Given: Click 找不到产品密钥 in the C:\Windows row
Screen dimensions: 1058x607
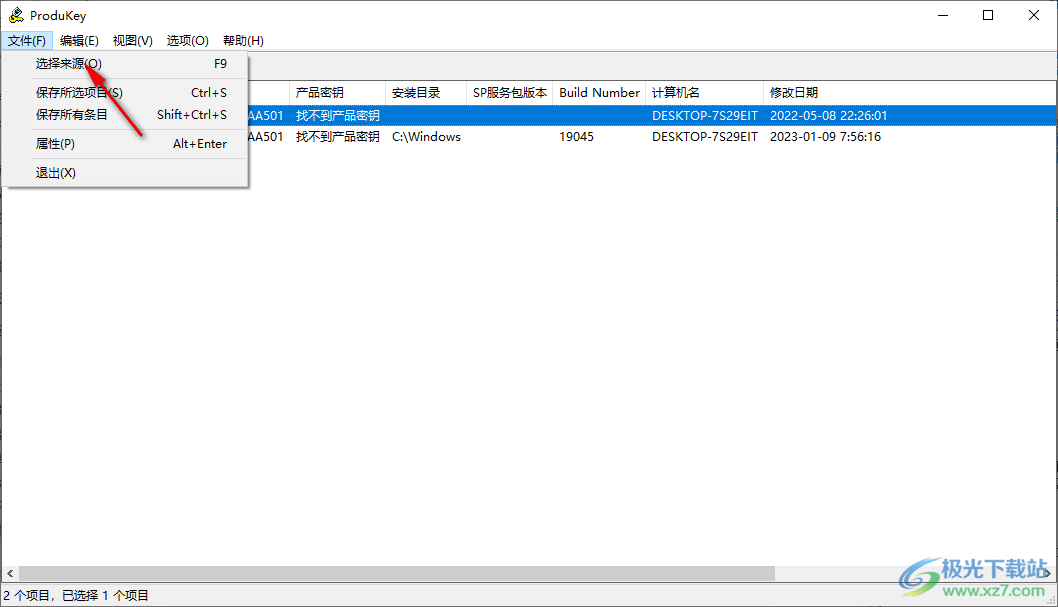Looking at the screenshot, I should point(337,136).
